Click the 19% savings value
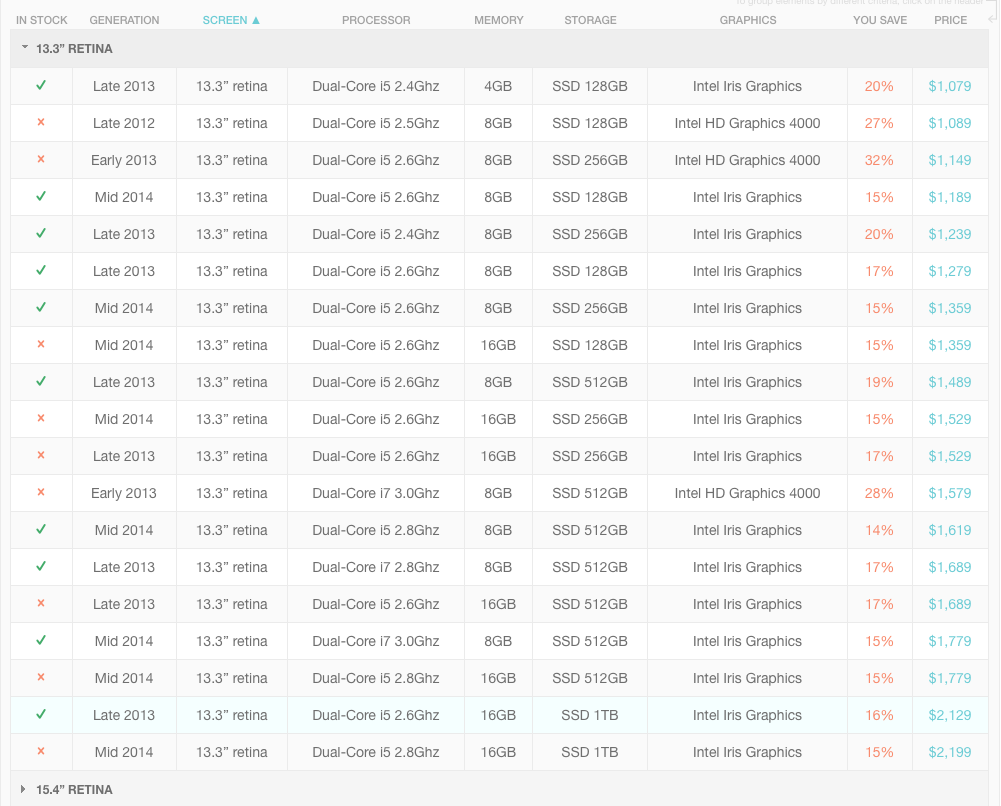This screenshot has height=806, width=1001. pos(879,382)
